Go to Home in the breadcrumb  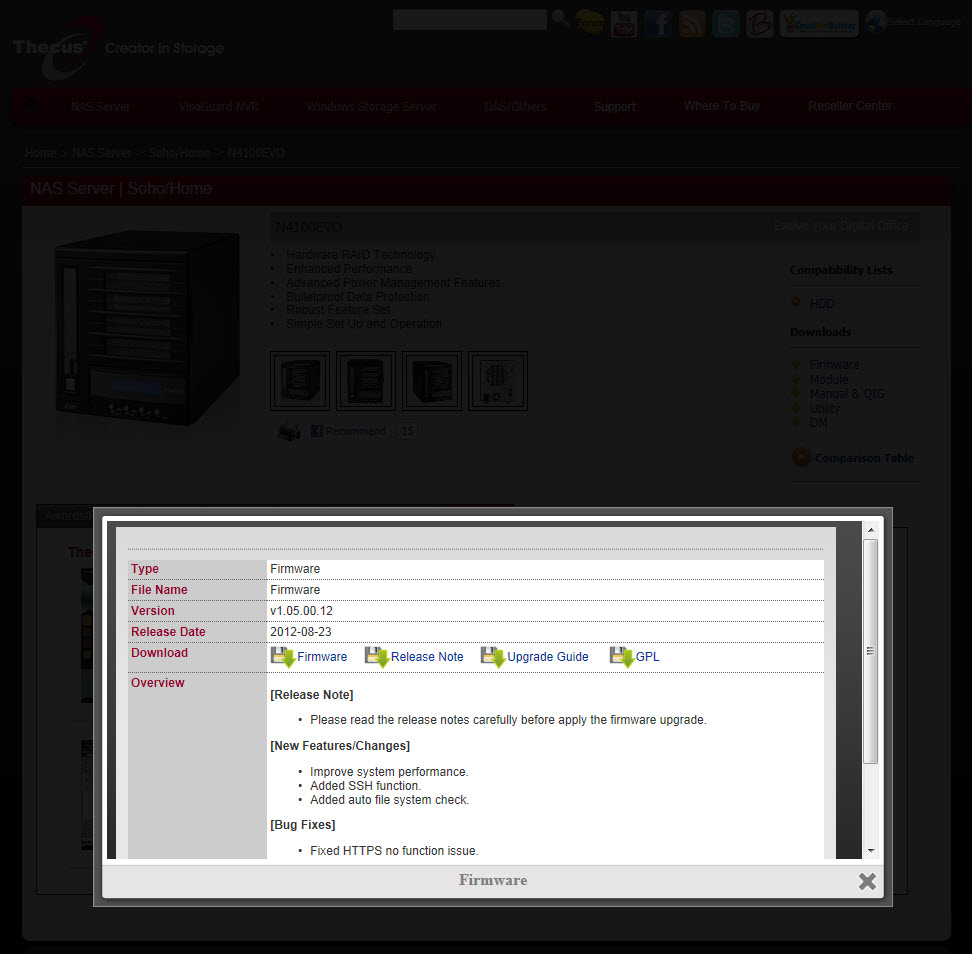[40, 152]
